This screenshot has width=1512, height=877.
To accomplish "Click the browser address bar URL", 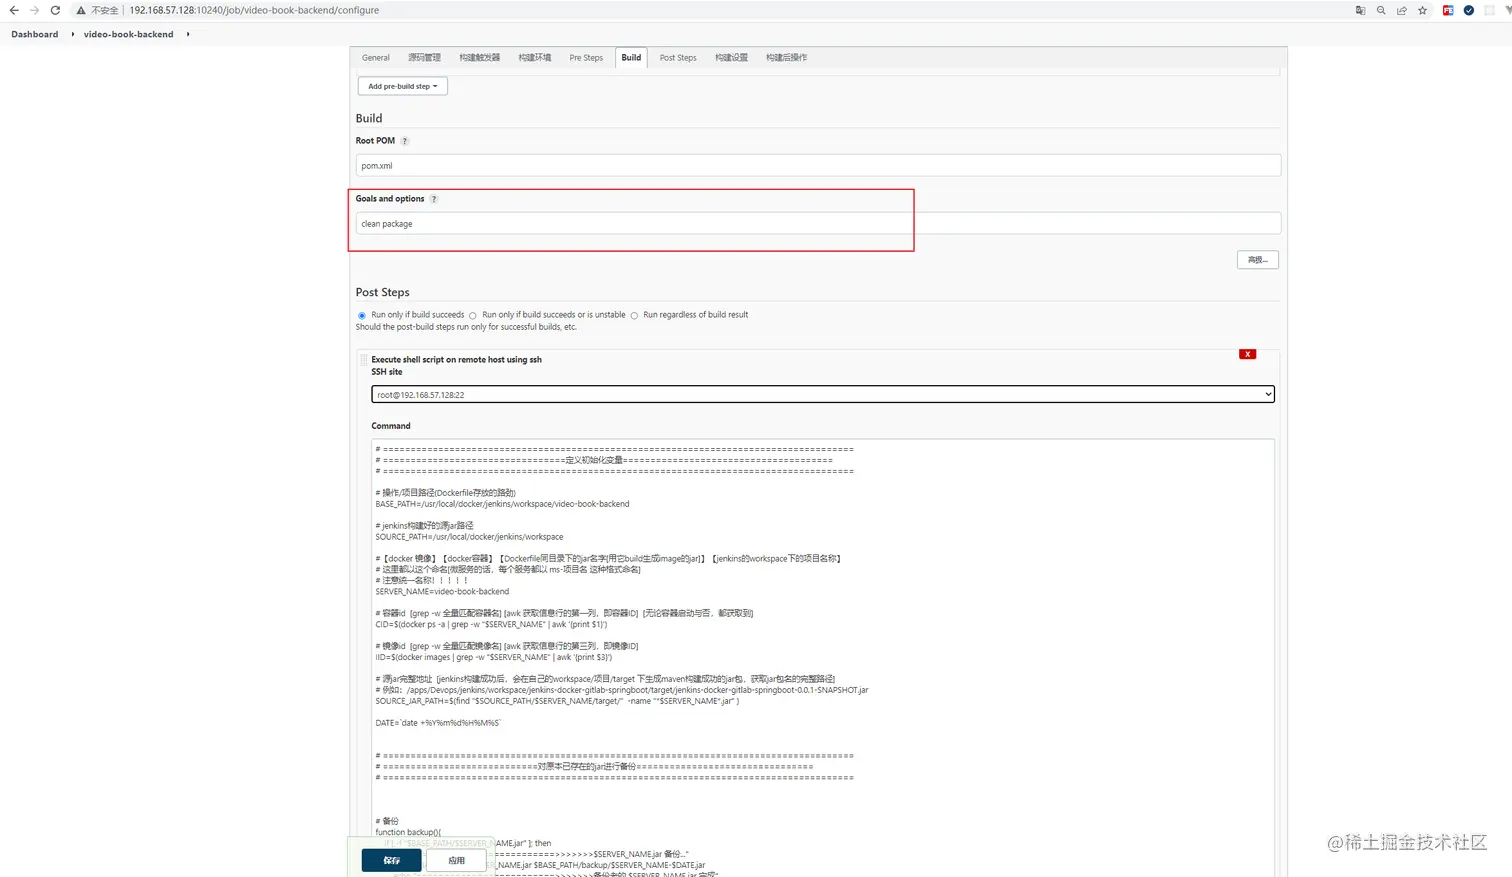I will coord(254,10).
